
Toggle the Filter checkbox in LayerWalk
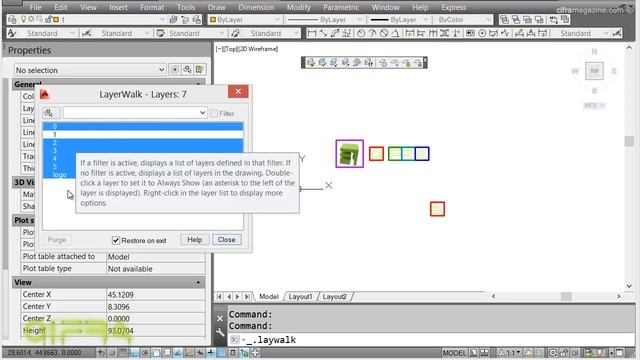(214, 113)
